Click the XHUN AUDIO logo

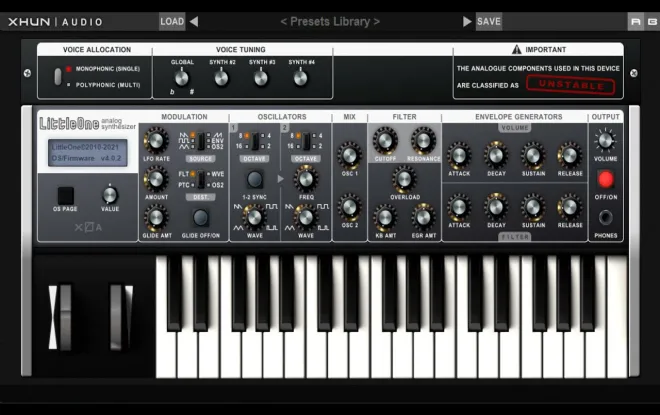(x=55, y=22)
